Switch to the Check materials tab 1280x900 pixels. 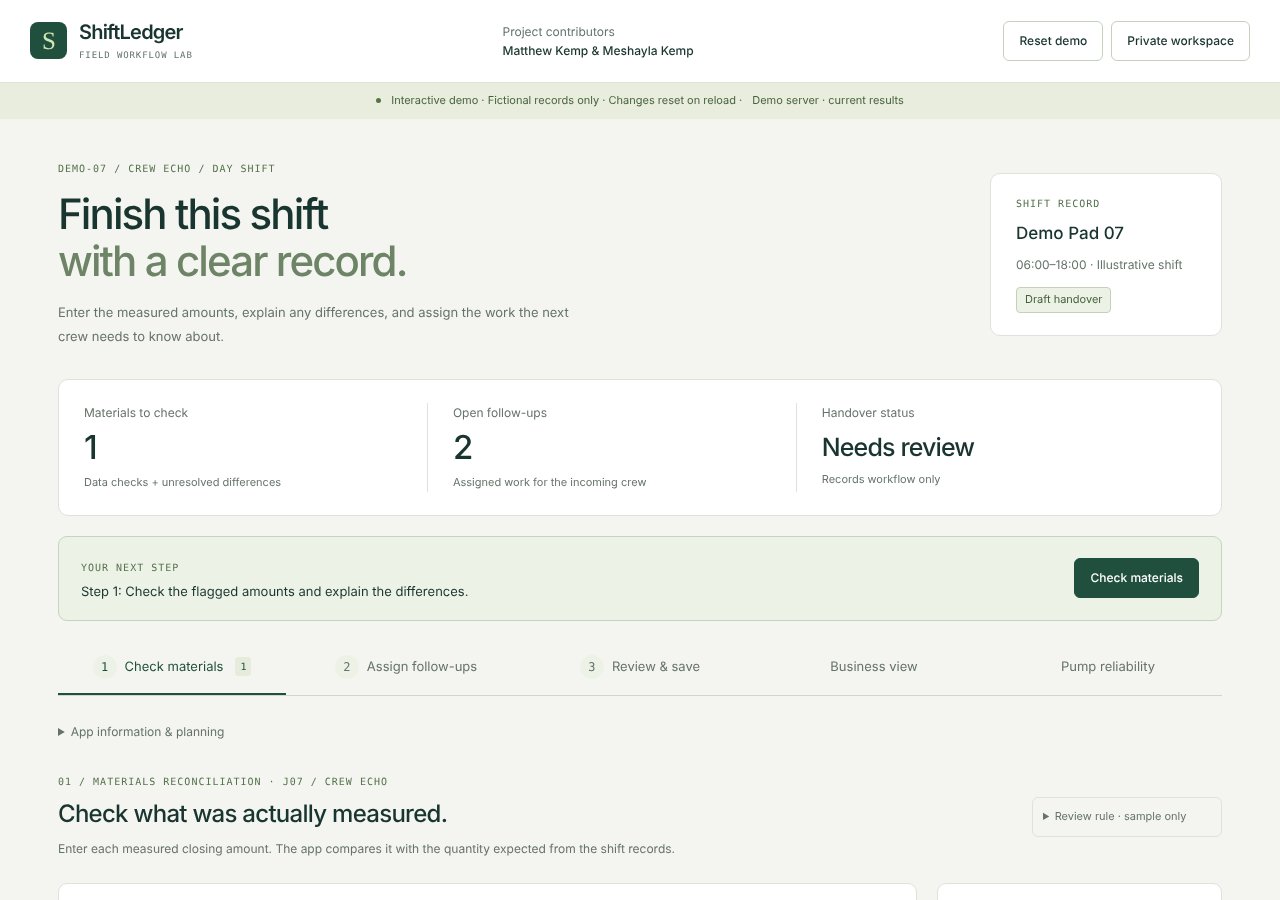pyautogui.click(x=172, y=667)
